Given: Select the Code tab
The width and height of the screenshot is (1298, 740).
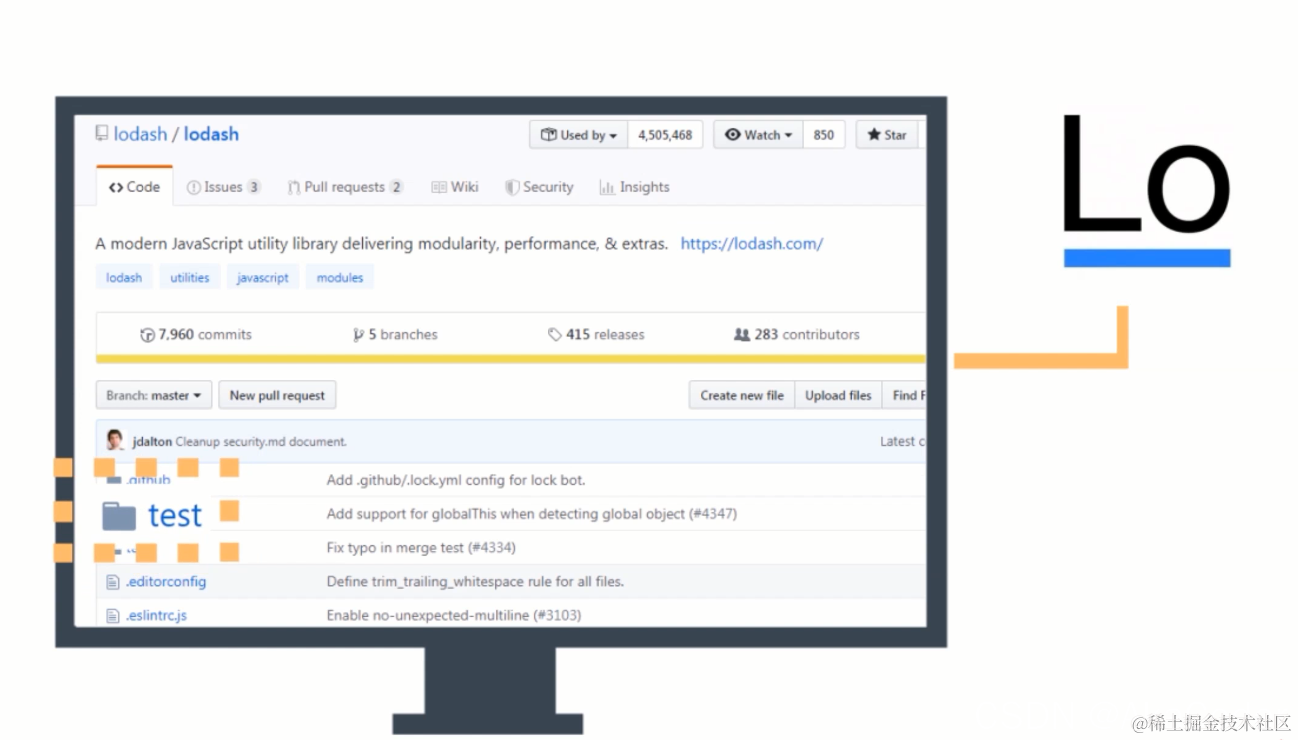Looking at the screenshot, I should click(134, 187).
